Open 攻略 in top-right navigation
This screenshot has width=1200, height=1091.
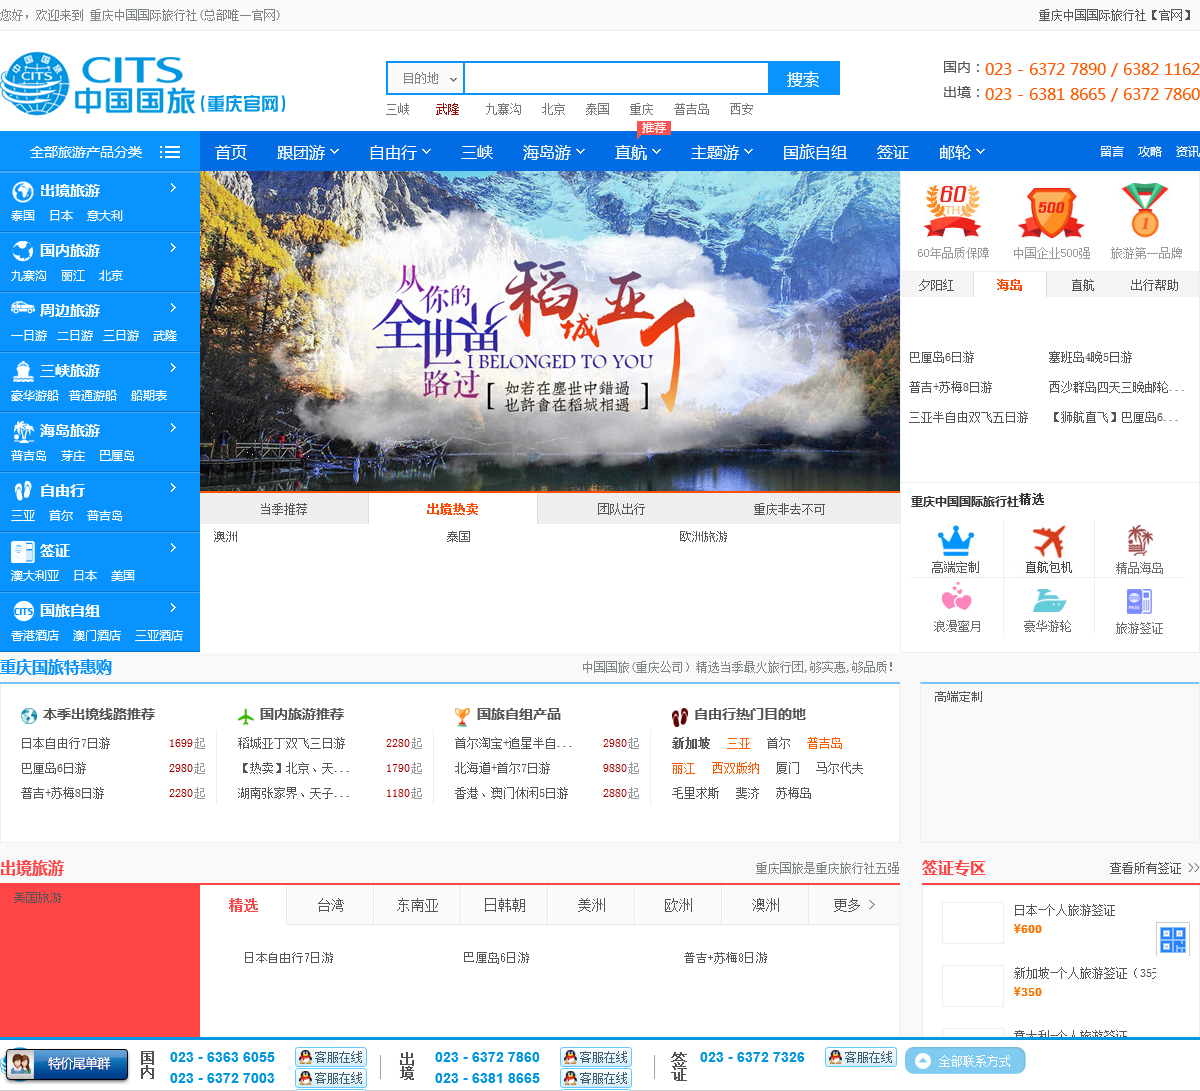[1150, 152]
